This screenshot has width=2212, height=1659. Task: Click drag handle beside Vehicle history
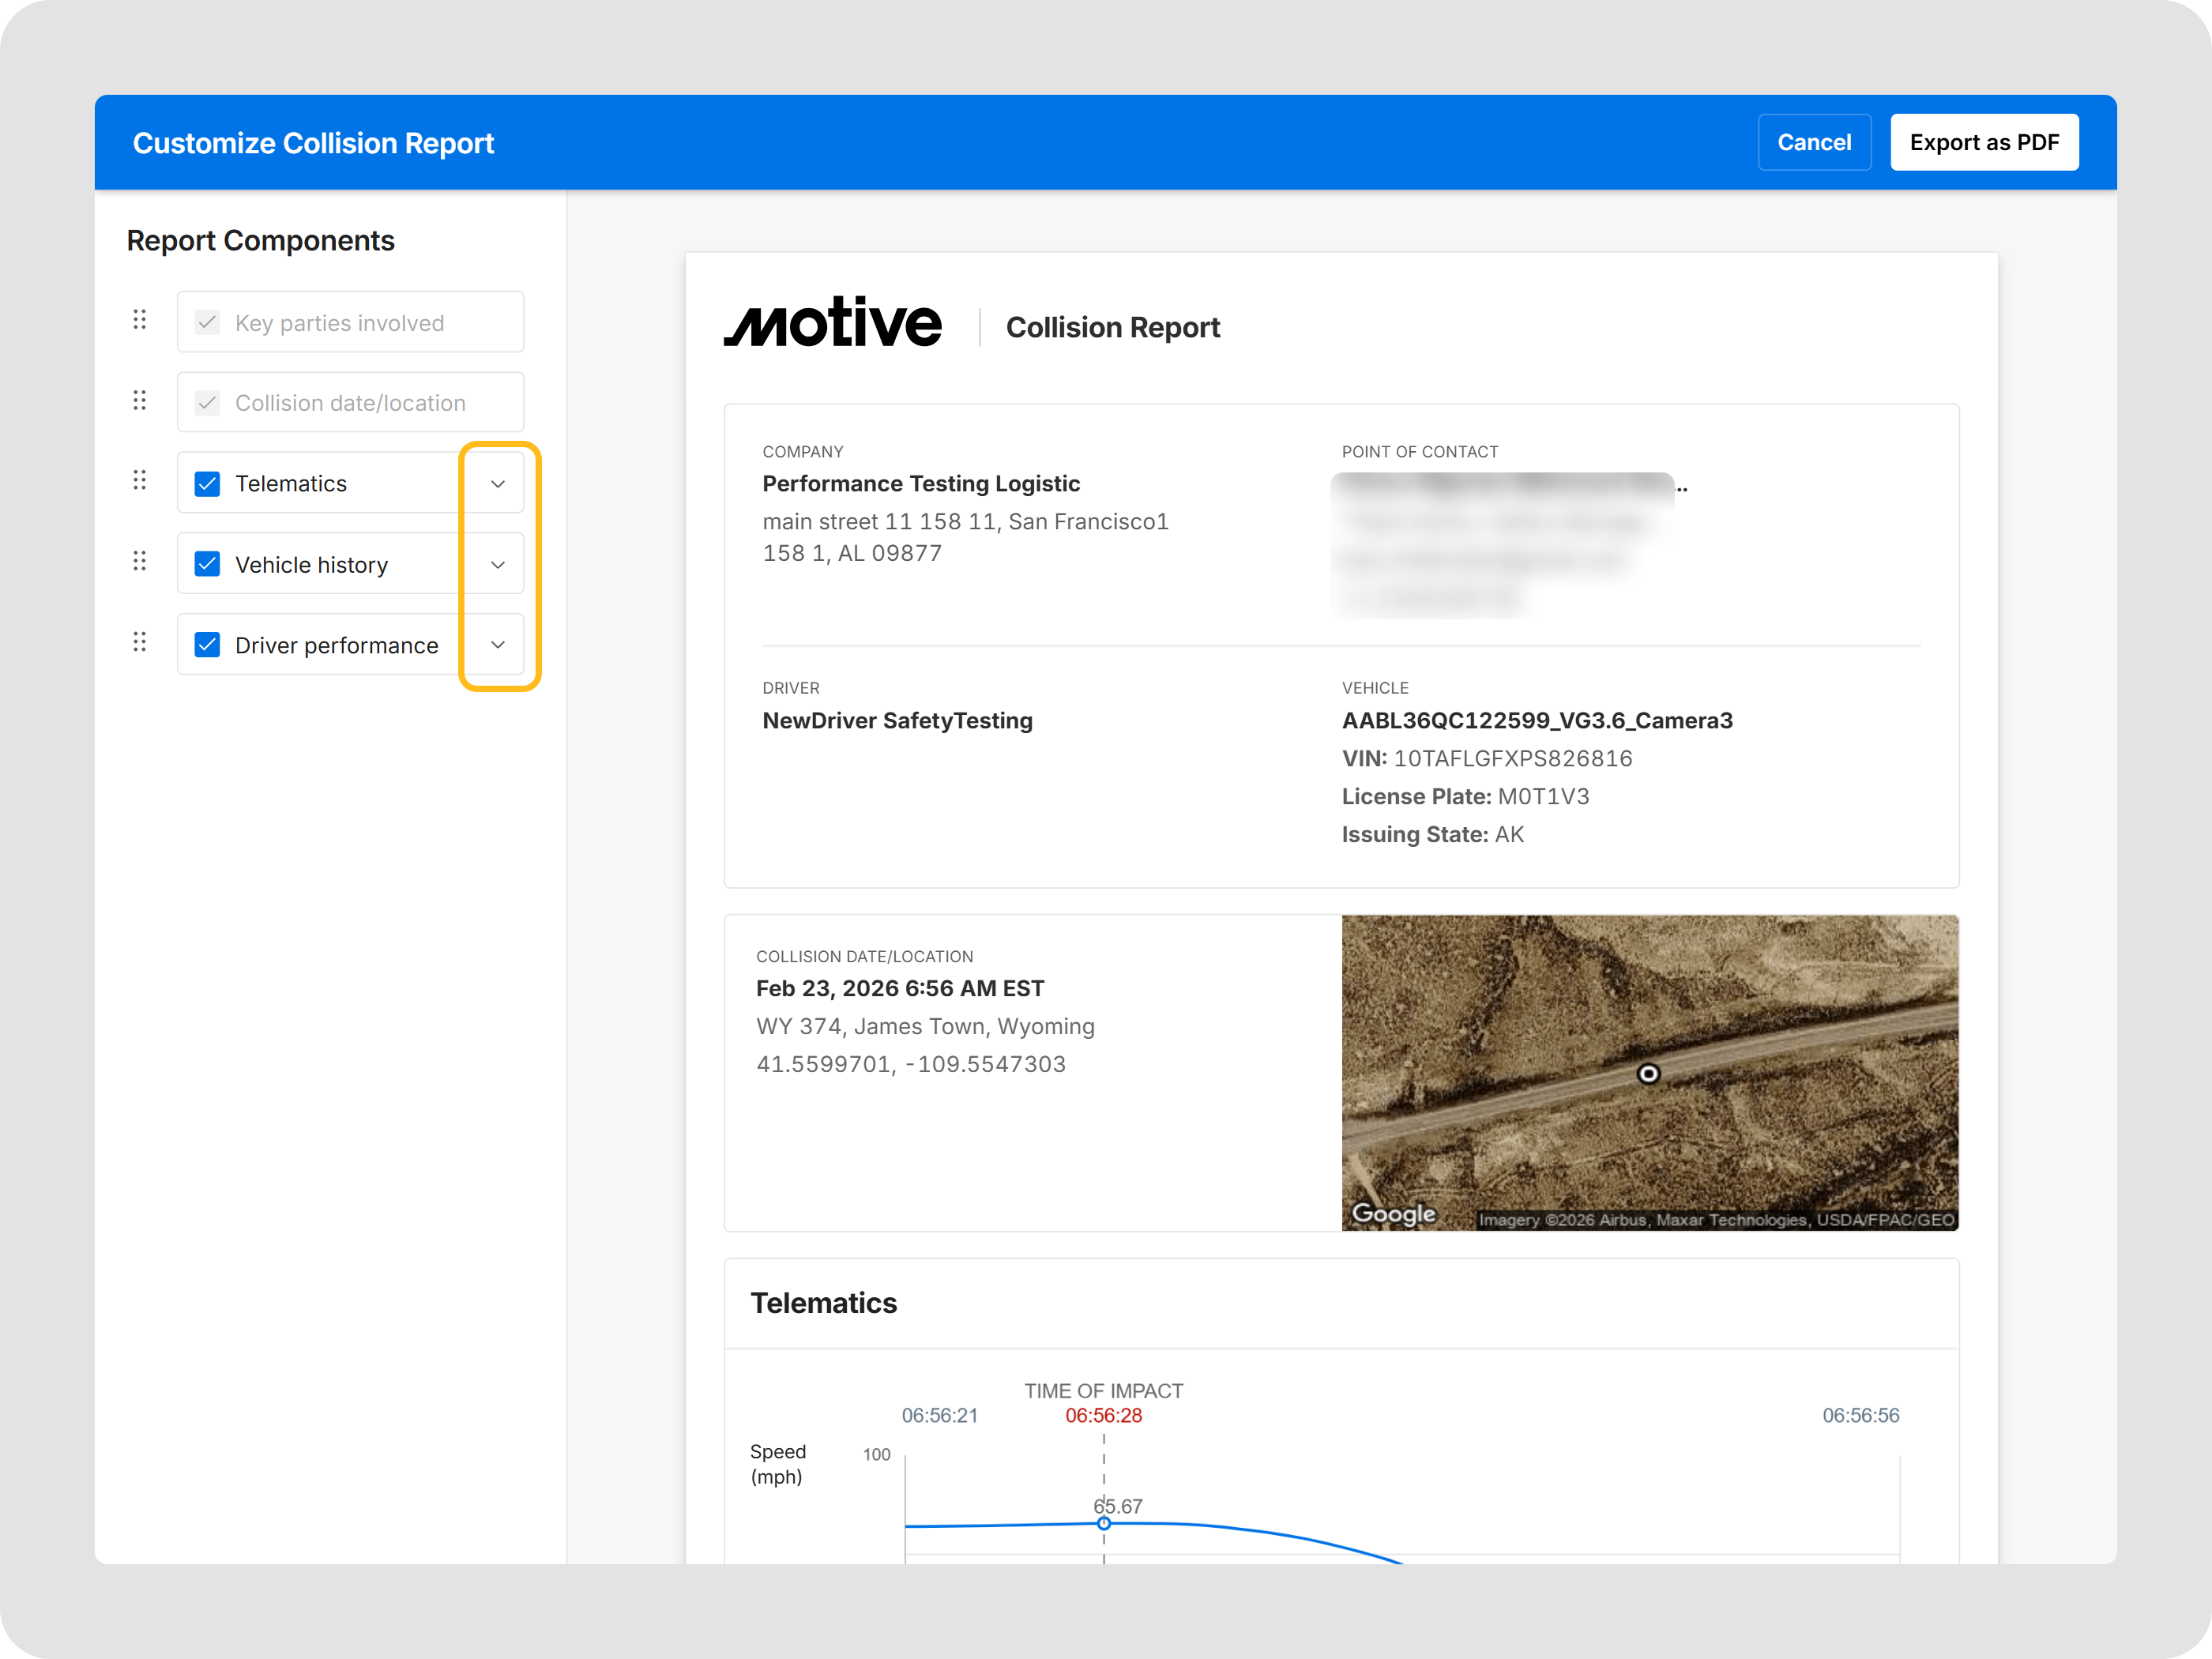point(140,562)
